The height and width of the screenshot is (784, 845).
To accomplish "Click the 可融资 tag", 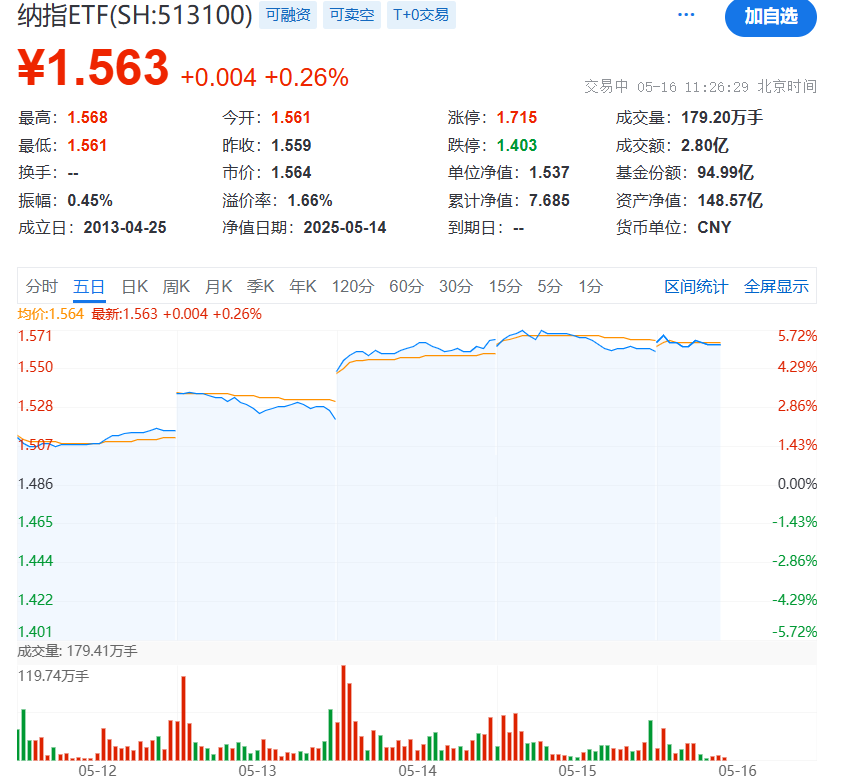I will 288,15.
